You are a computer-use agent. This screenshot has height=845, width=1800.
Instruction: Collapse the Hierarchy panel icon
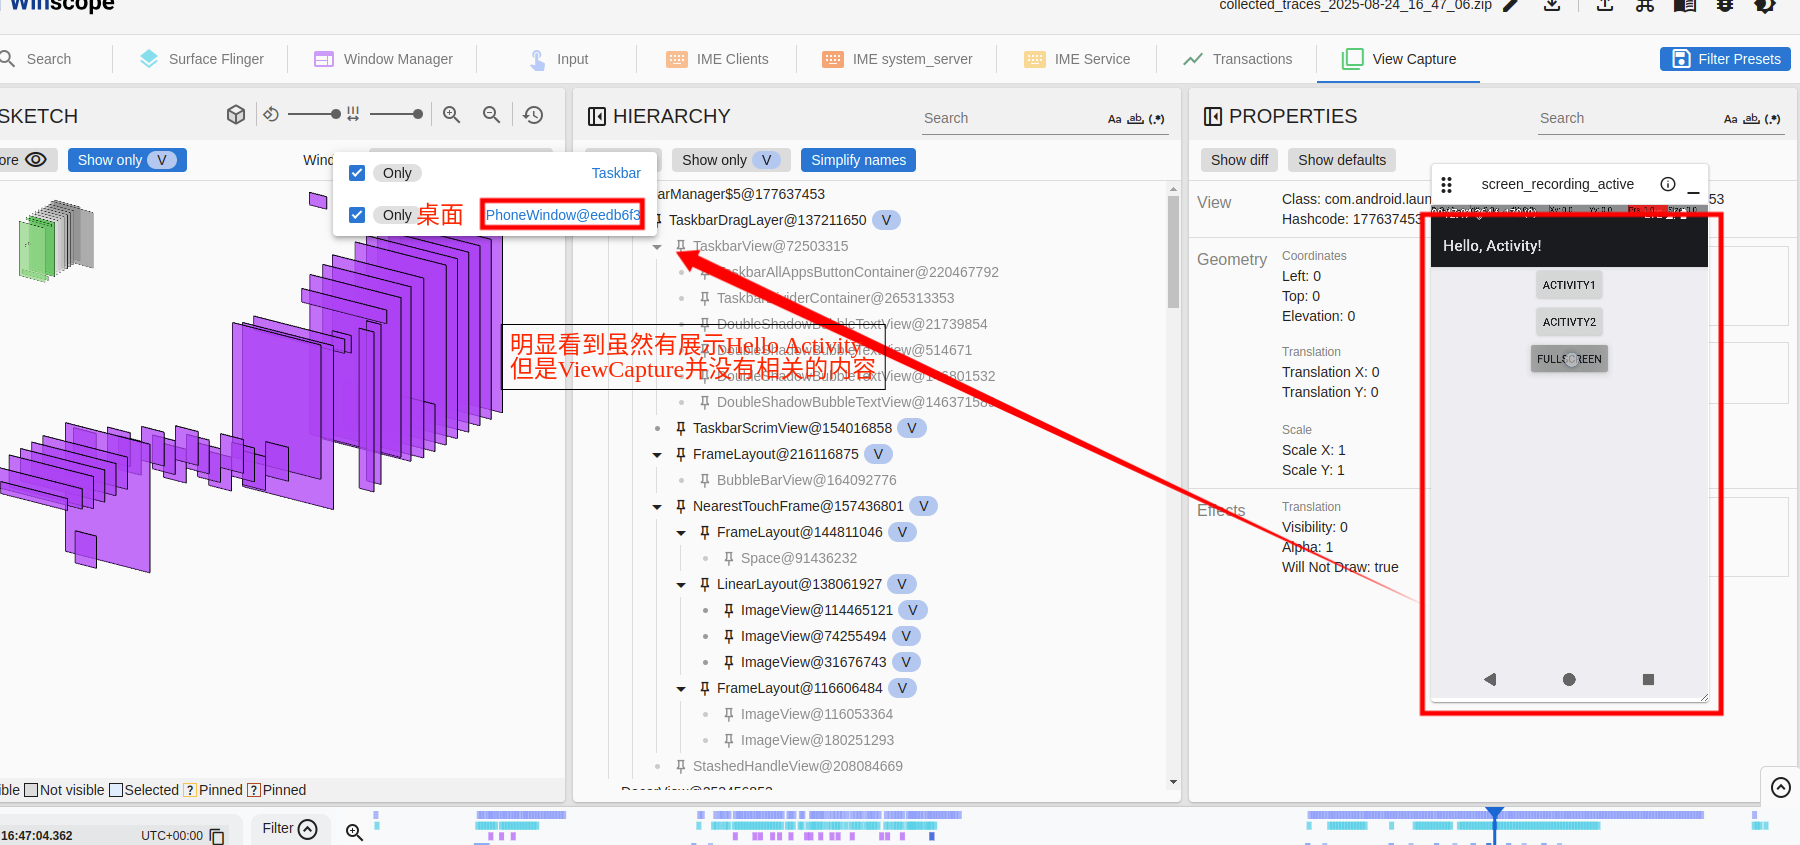click(x=597, y=117)
